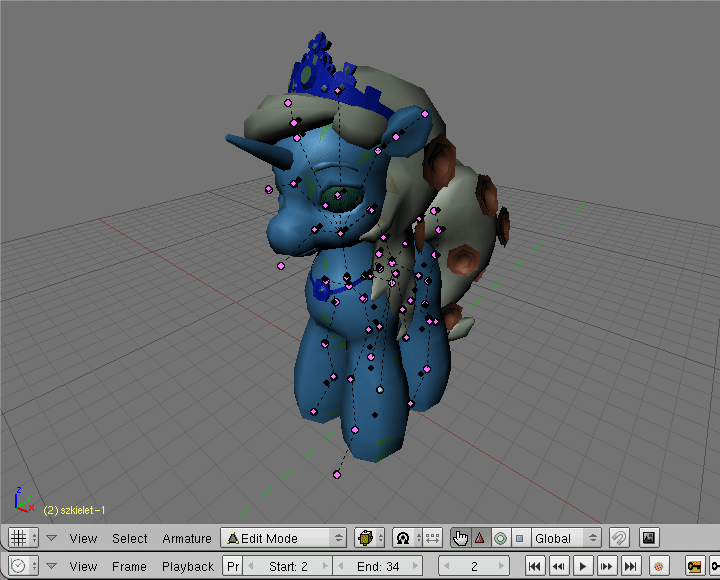Expand the Edit Mode dropdown
Image resolution: width=720 pixels, height=580 pixels.
(283, 538)
